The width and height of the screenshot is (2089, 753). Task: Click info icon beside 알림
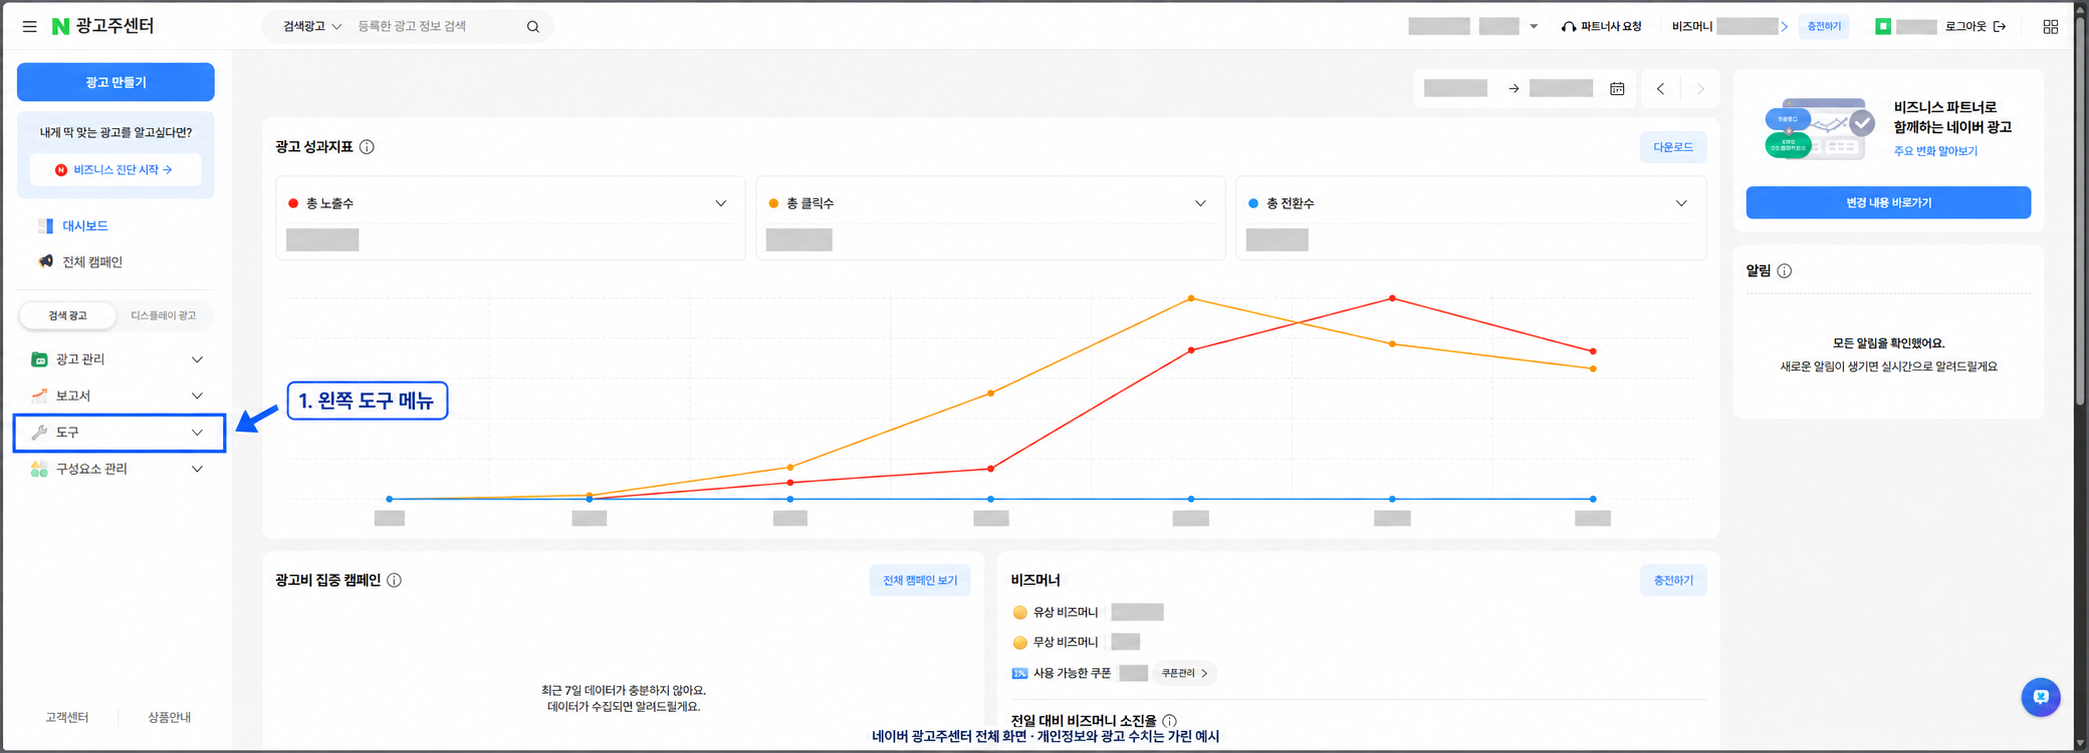pos(1784,271)
